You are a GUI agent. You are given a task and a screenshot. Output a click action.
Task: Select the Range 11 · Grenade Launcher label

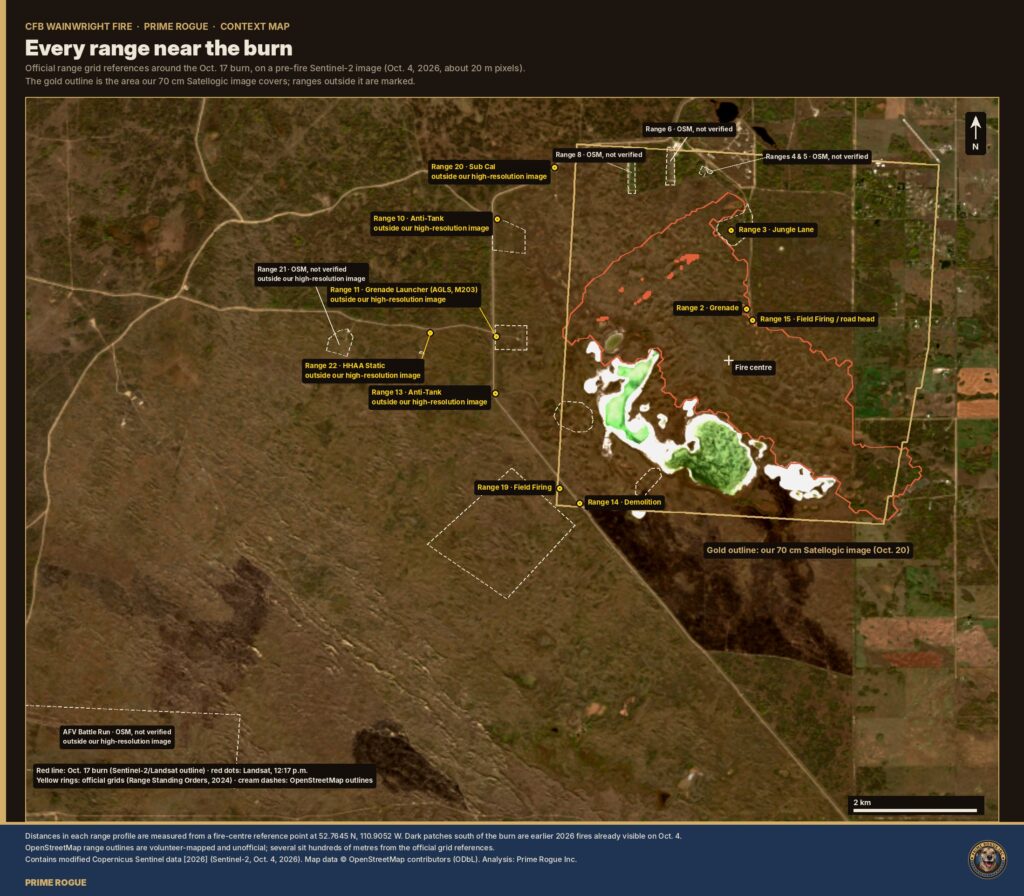click(x=404, y=295)
